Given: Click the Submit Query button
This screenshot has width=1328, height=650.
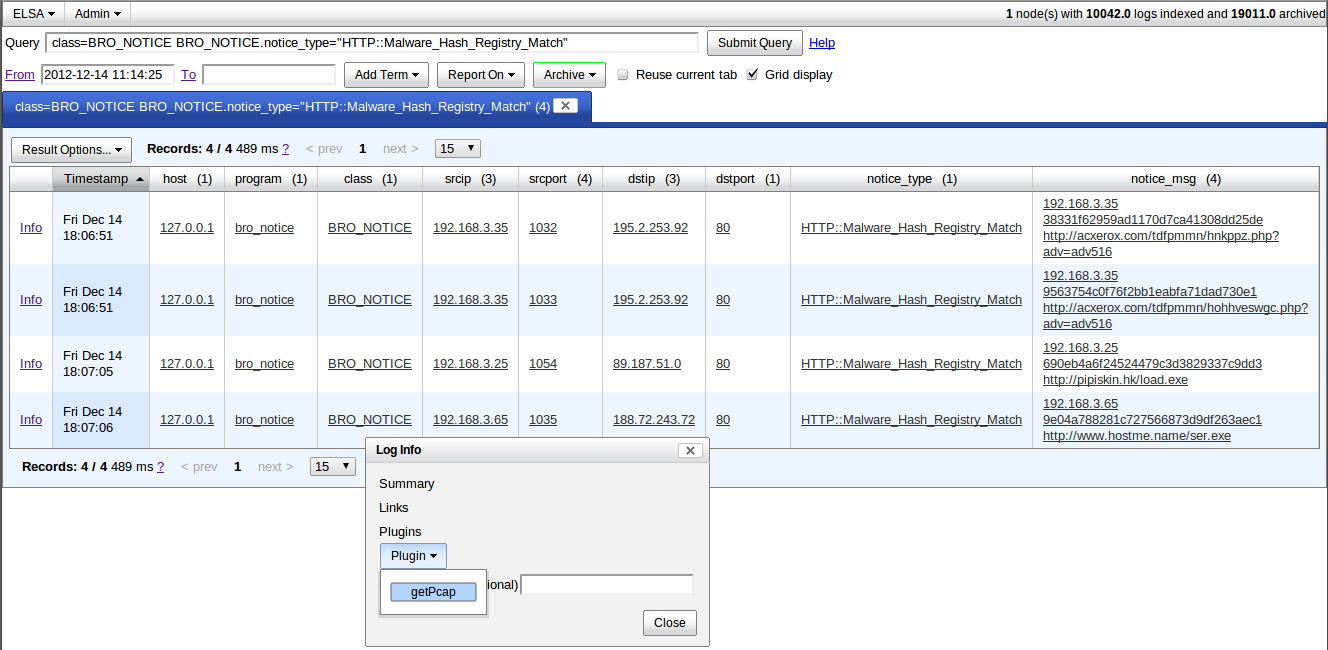Looking at the screenshot, I should point(754,42).
